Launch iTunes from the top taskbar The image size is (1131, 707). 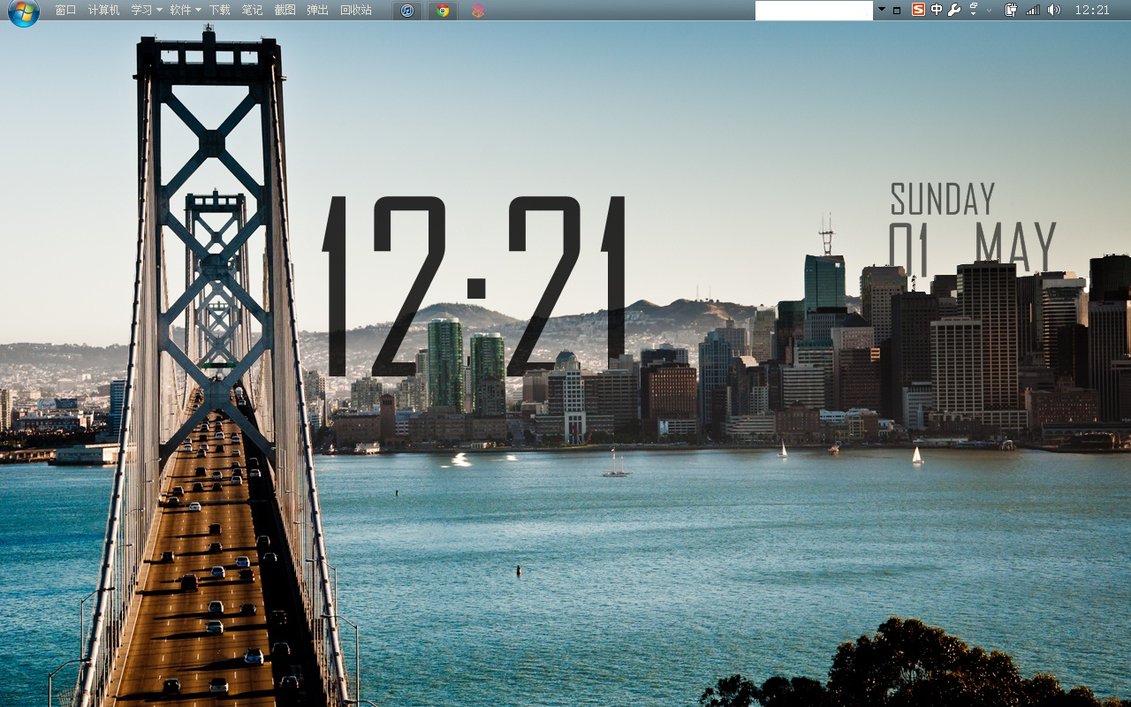407,10
